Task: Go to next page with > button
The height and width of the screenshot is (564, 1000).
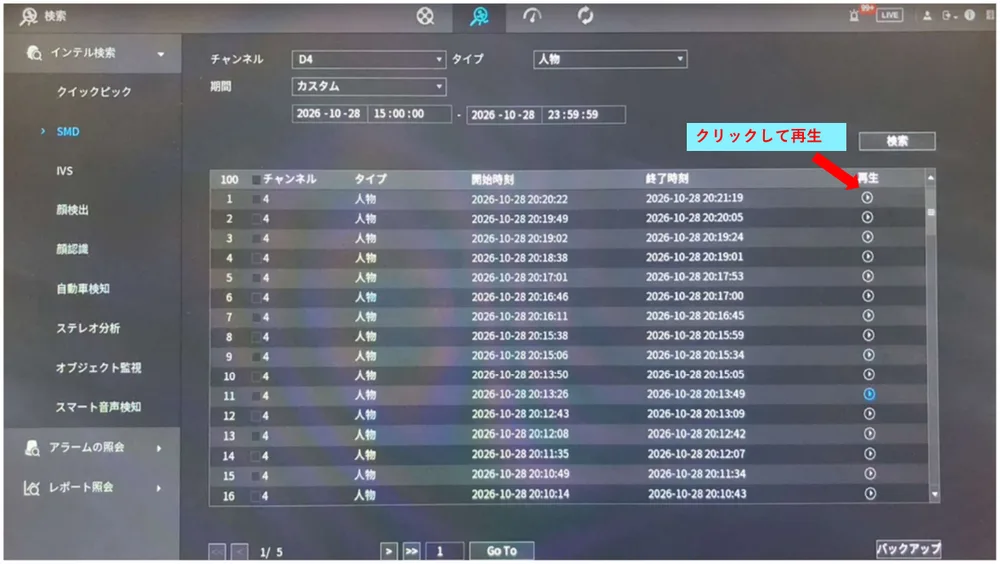Action: coord(388,551)
